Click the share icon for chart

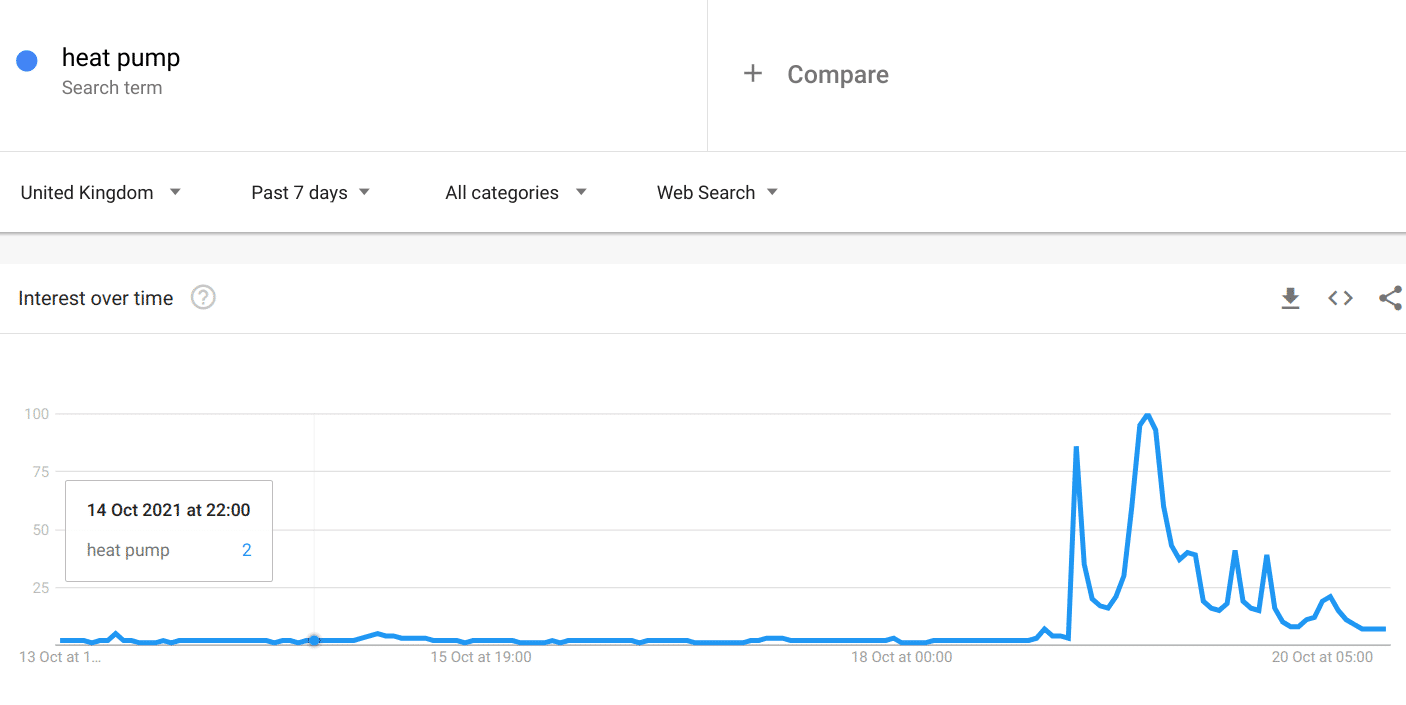point(1390,298)
